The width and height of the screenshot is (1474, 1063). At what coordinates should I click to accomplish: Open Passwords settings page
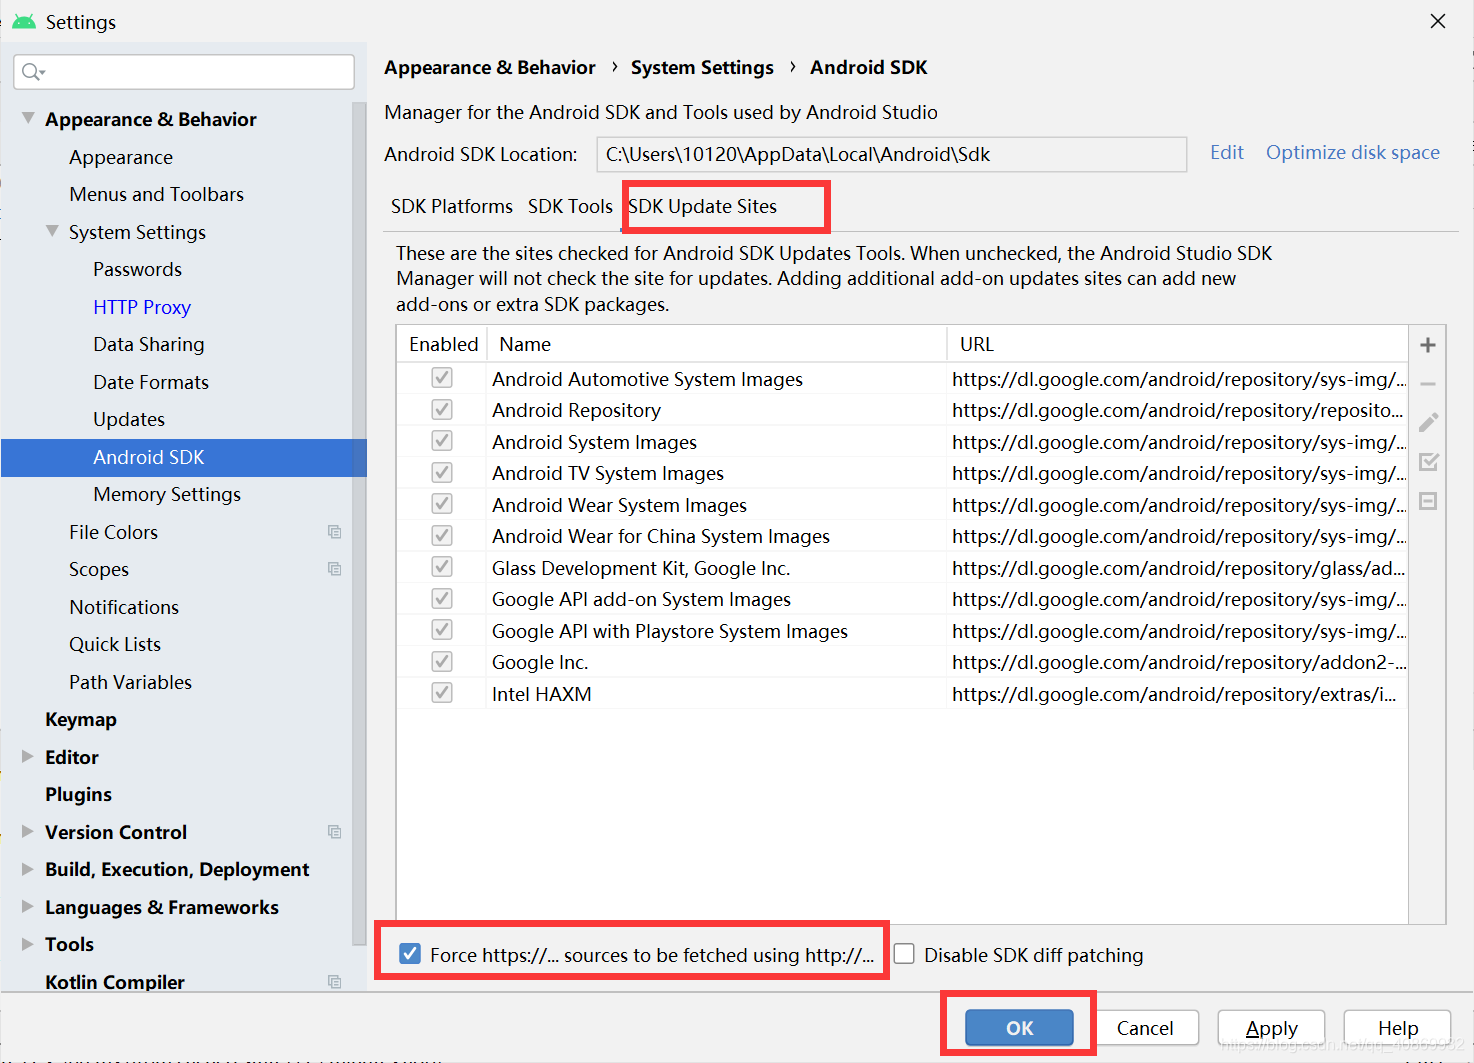(138, 269)
